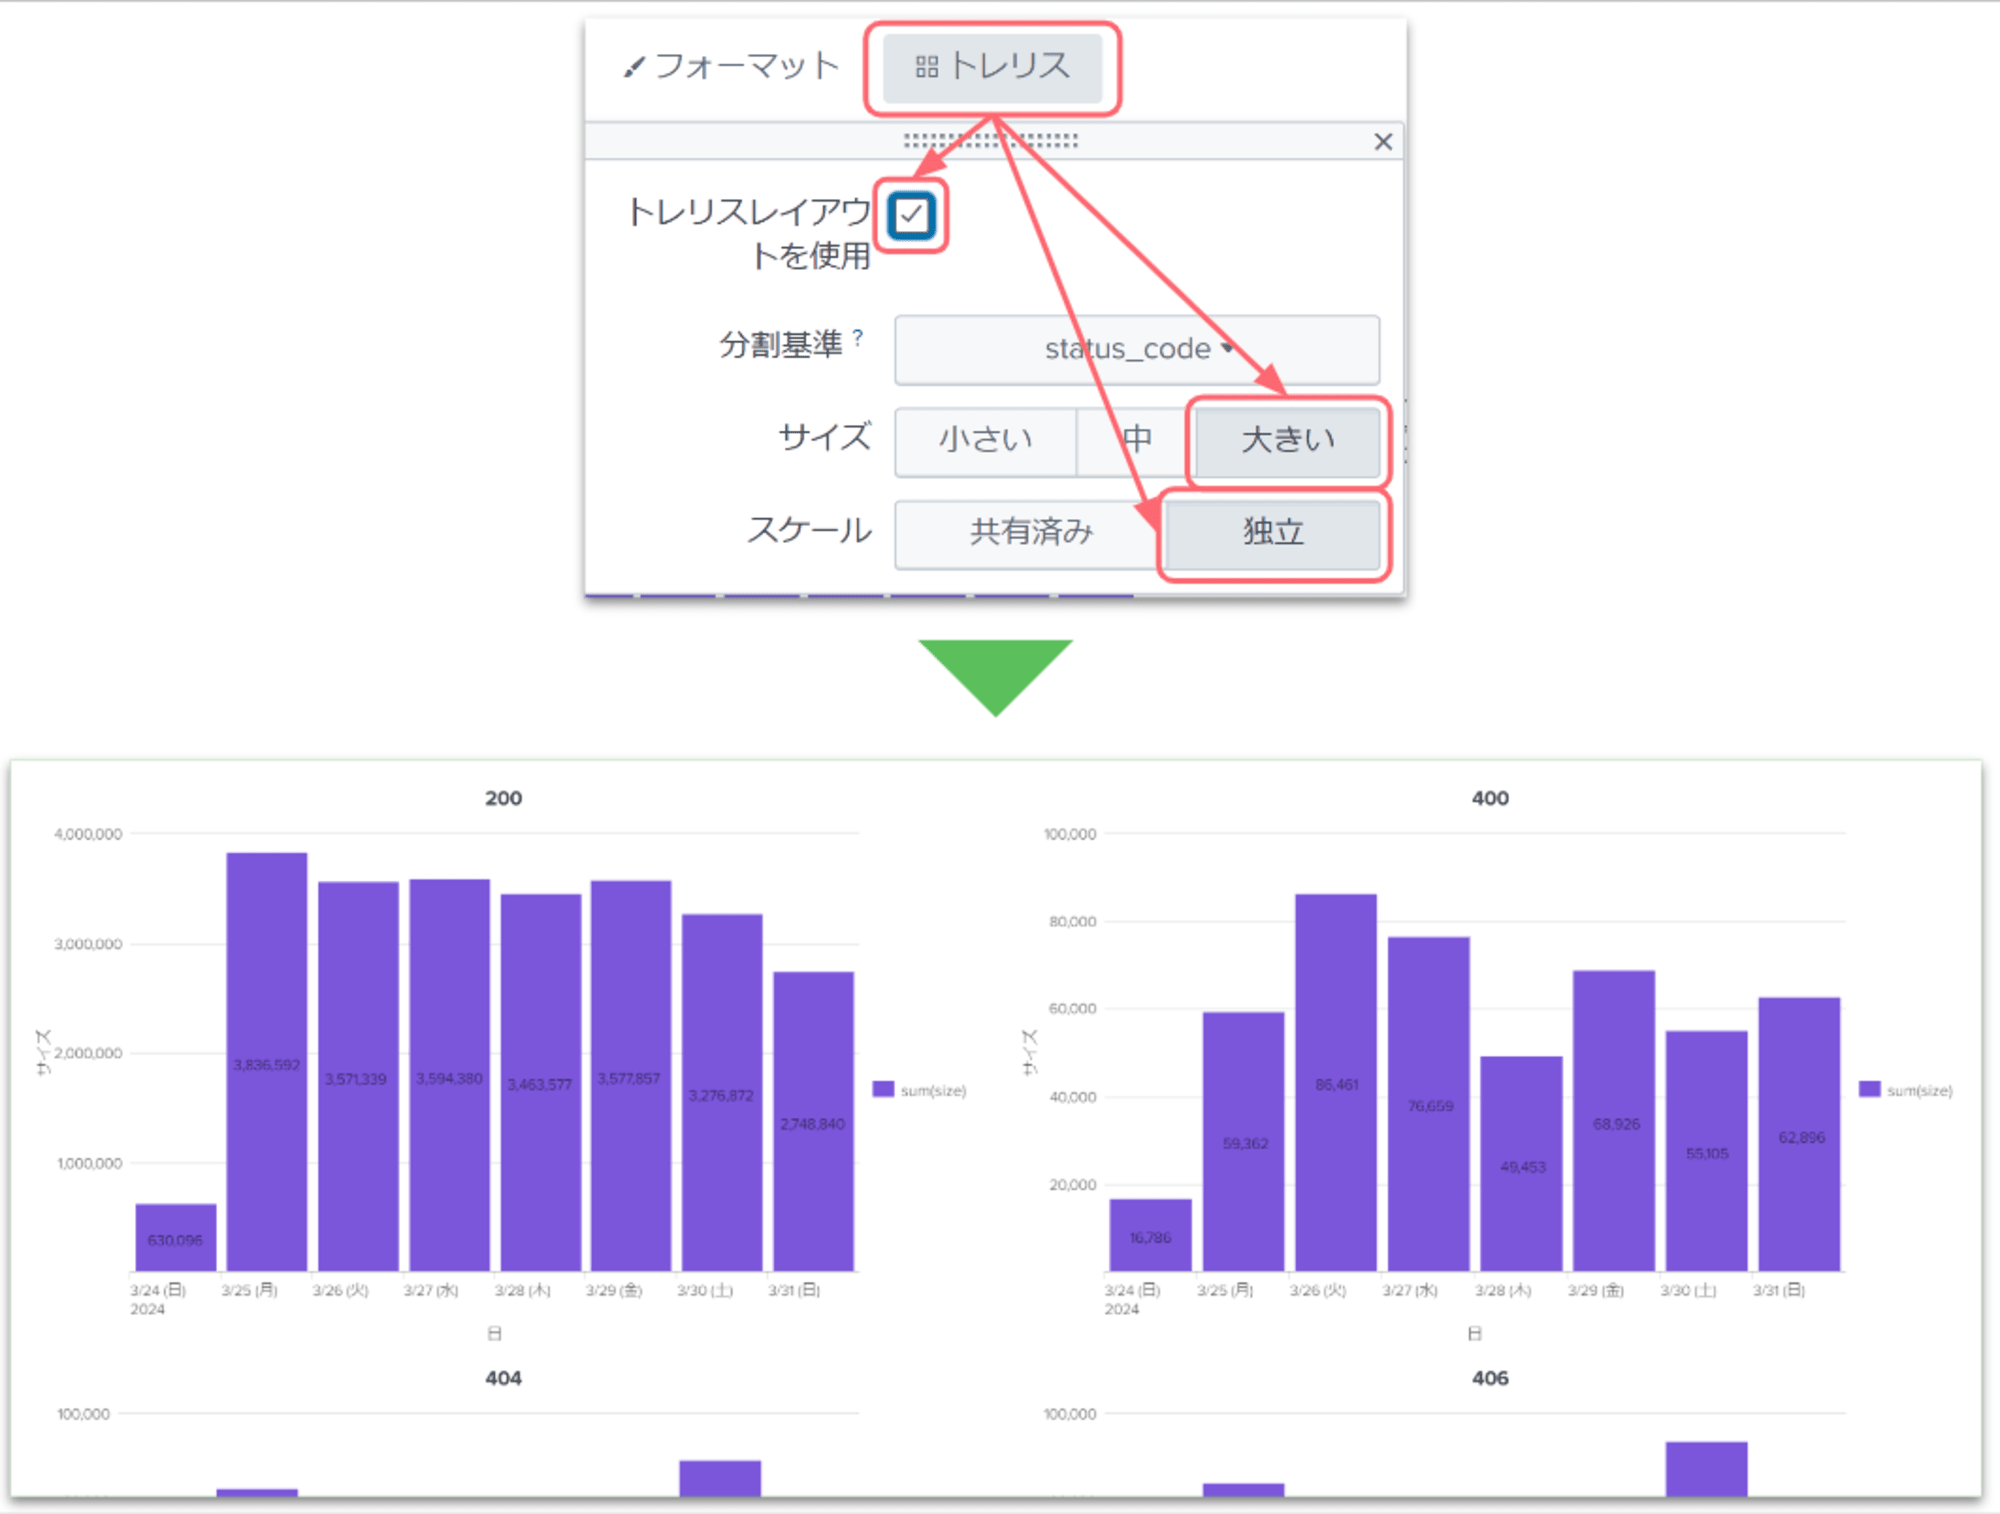This screenshot has height=1514, width=2000.
Task: Click the 55,105 bar in chart 400
Action: [1707, 1151]
